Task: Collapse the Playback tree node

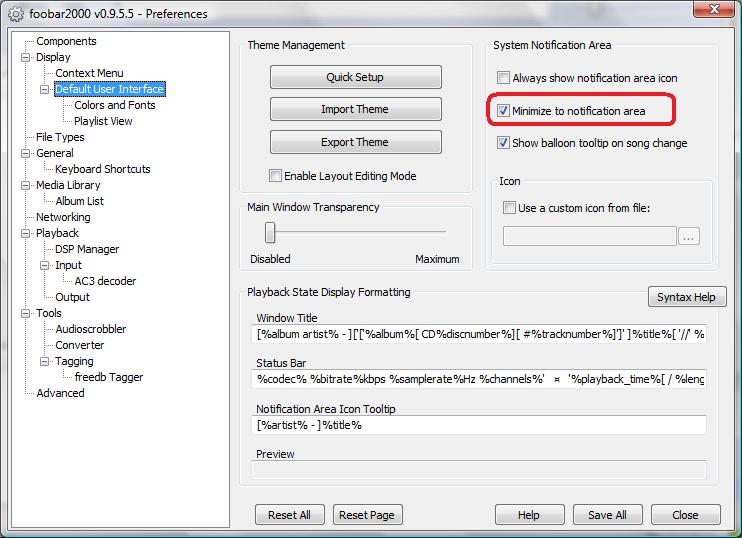Action: [25, 233]
